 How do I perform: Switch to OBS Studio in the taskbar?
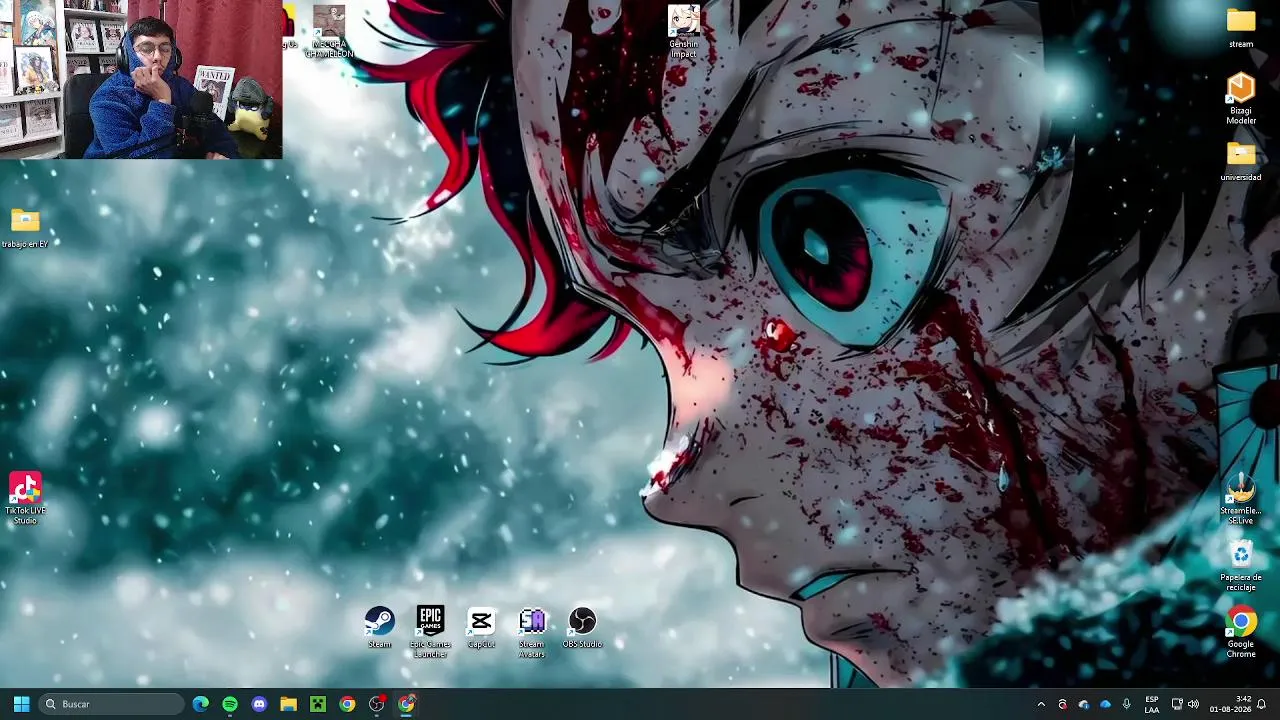[x=377, y=704]
